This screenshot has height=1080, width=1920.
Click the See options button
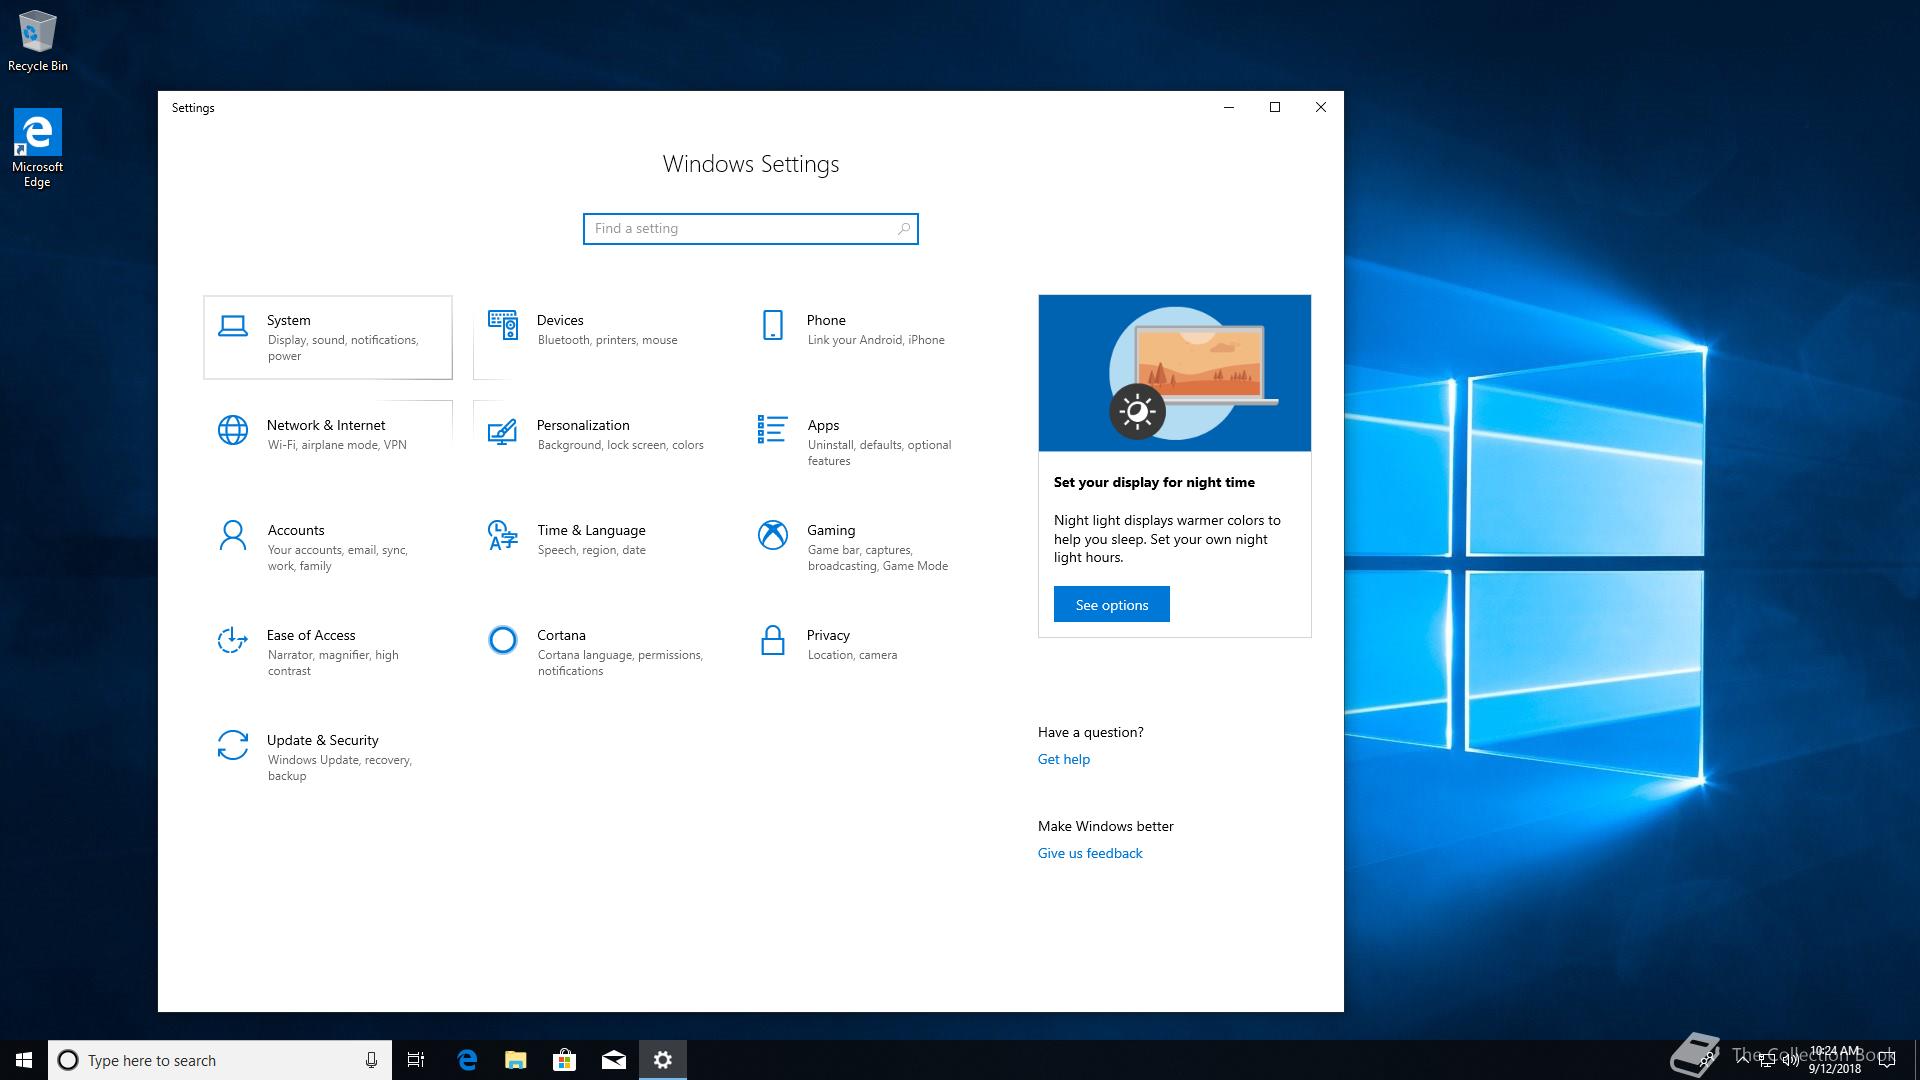click(x=1111, y=604)
